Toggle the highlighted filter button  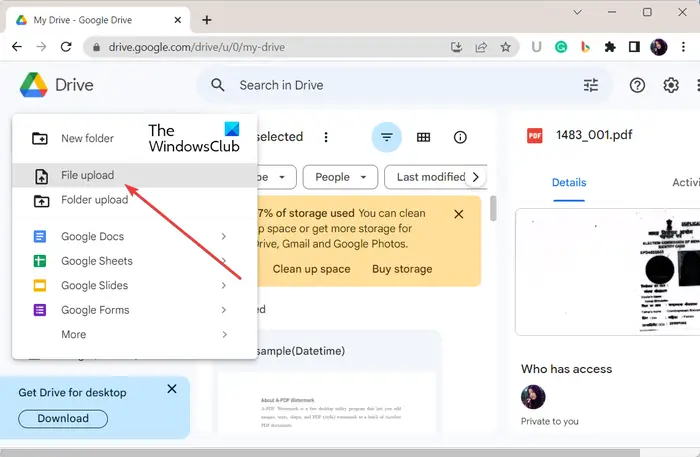386,137
